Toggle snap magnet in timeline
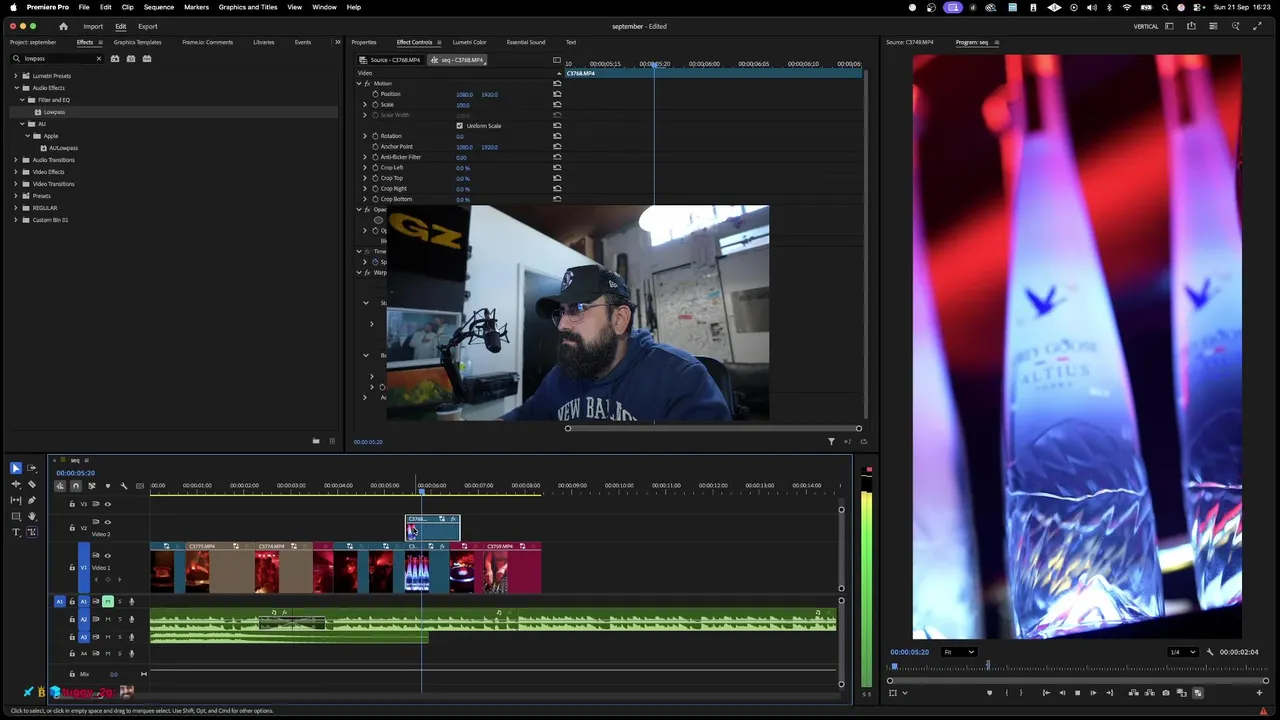This screenshot has height=720, width=1280. click(76, 486)
